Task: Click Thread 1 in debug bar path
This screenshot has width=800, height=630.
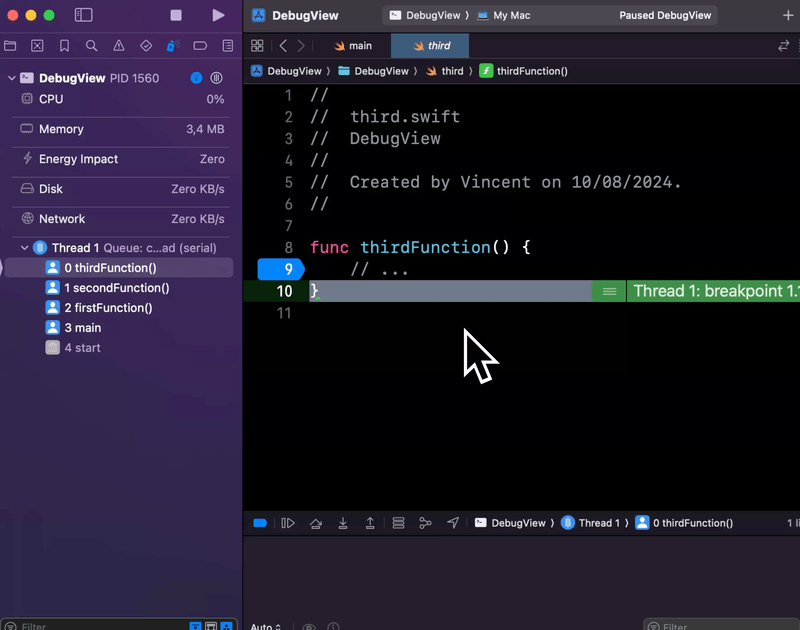Action: coord(590,523)
